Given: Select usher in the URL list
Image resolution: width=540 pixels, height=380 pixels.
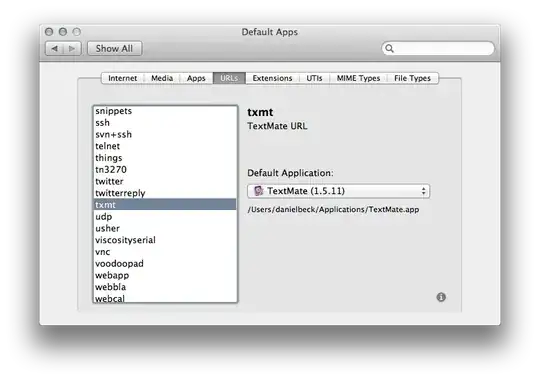Looking at the screenshot, I should coord(165,228).
